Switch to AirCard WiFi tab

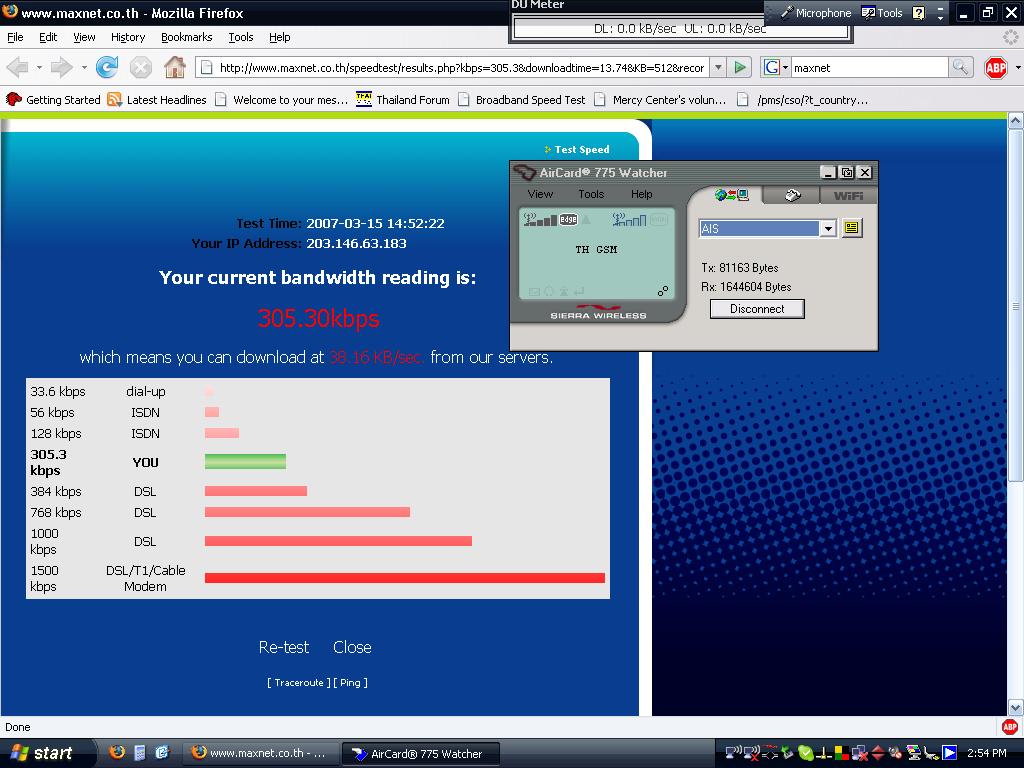click(x=848, y=195)
